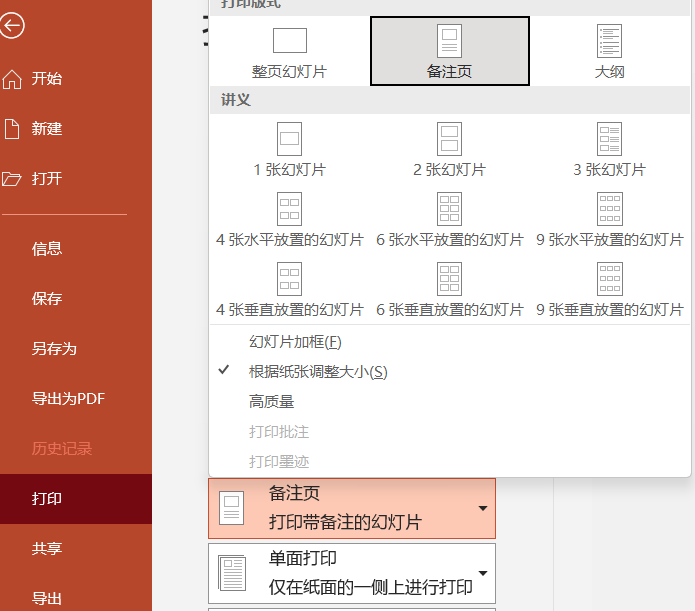Open the 打开 menu item

[47, 179]
